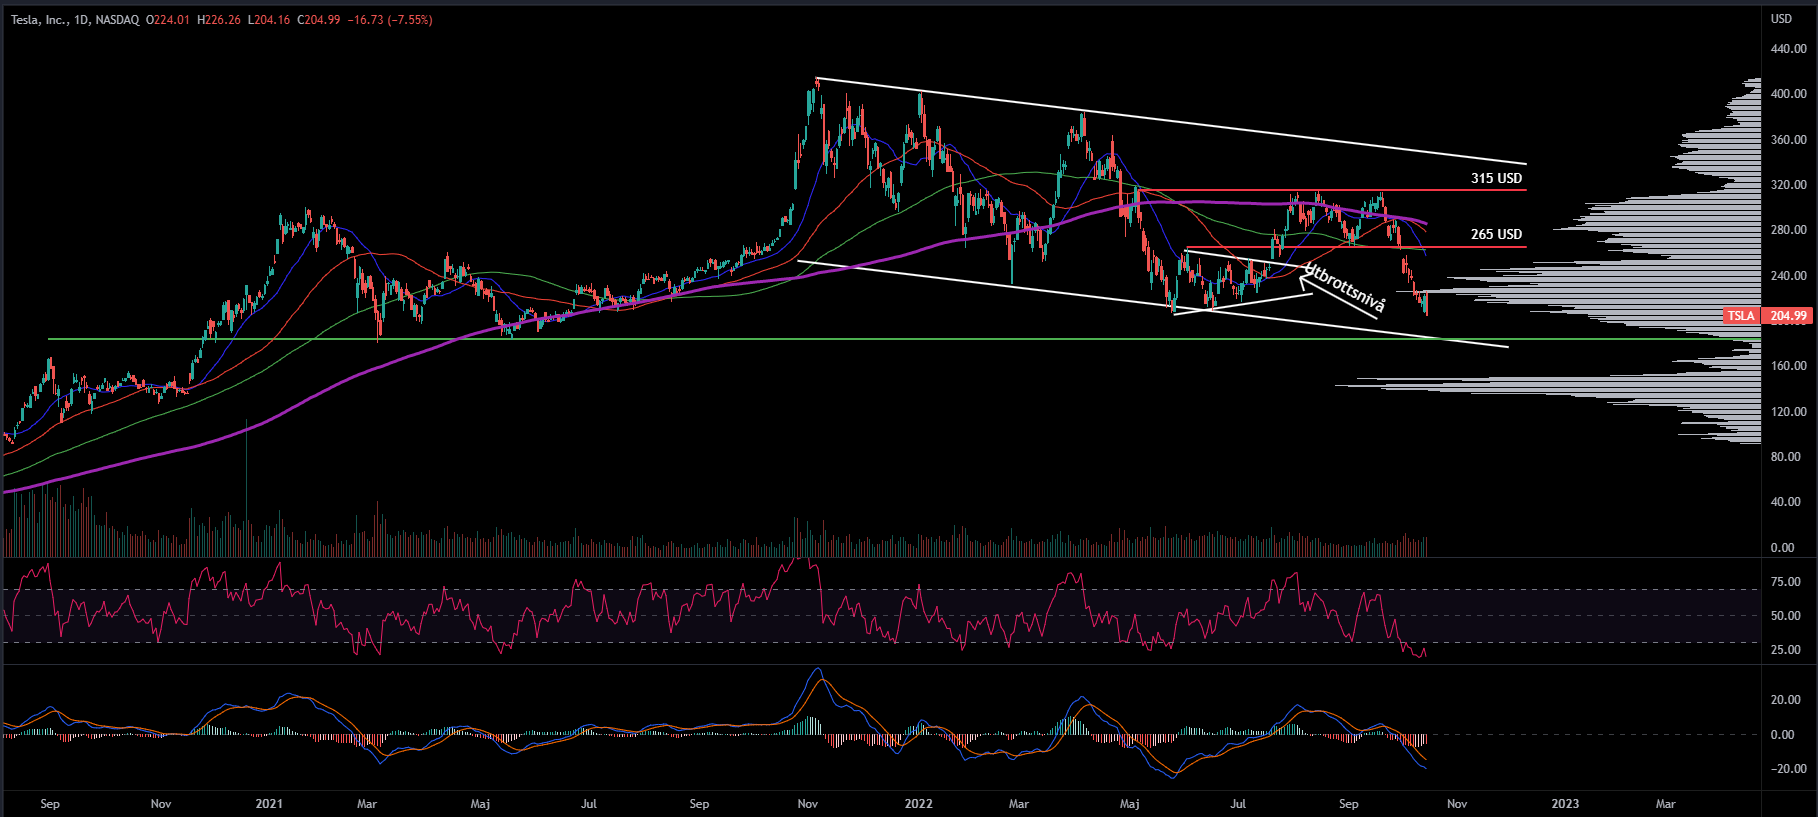This screenshot has height=817, width=1818.
Task: Click the tallest green volume spike bar
Action: tap(246, 480)
